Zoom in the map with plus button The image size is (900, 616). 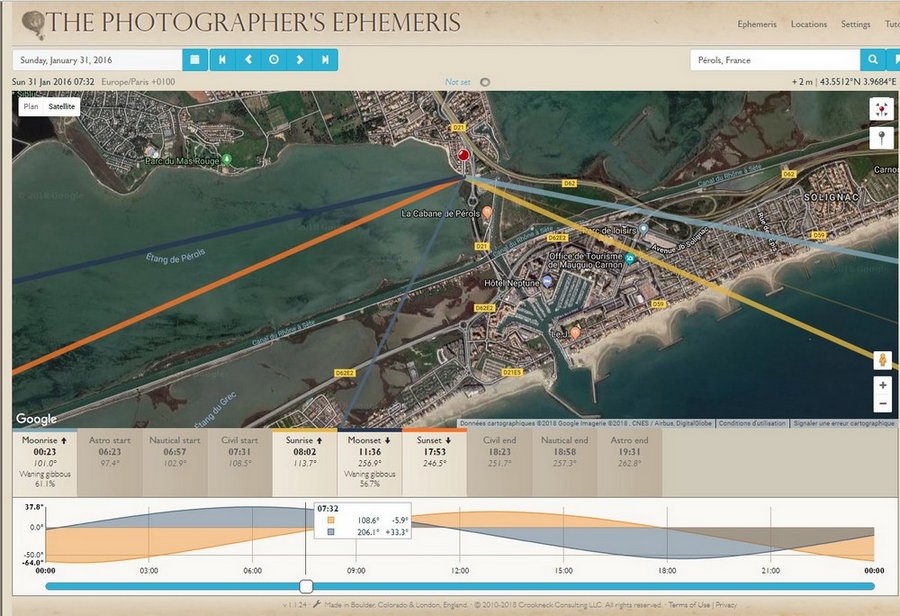point(883,385)
